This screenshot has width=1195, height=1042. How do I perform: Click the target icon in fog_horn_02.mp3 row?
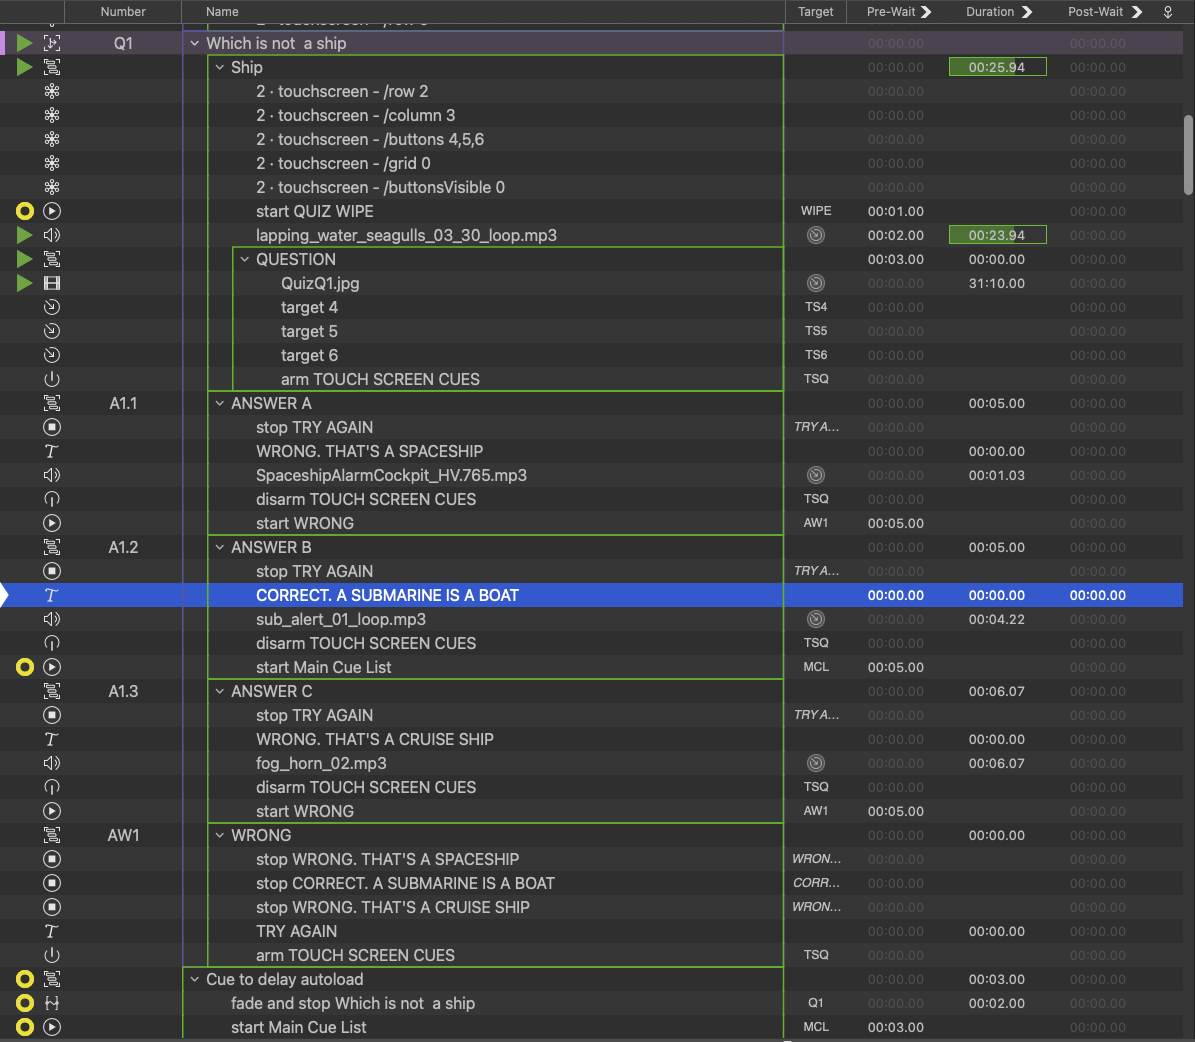click(816, 763)
